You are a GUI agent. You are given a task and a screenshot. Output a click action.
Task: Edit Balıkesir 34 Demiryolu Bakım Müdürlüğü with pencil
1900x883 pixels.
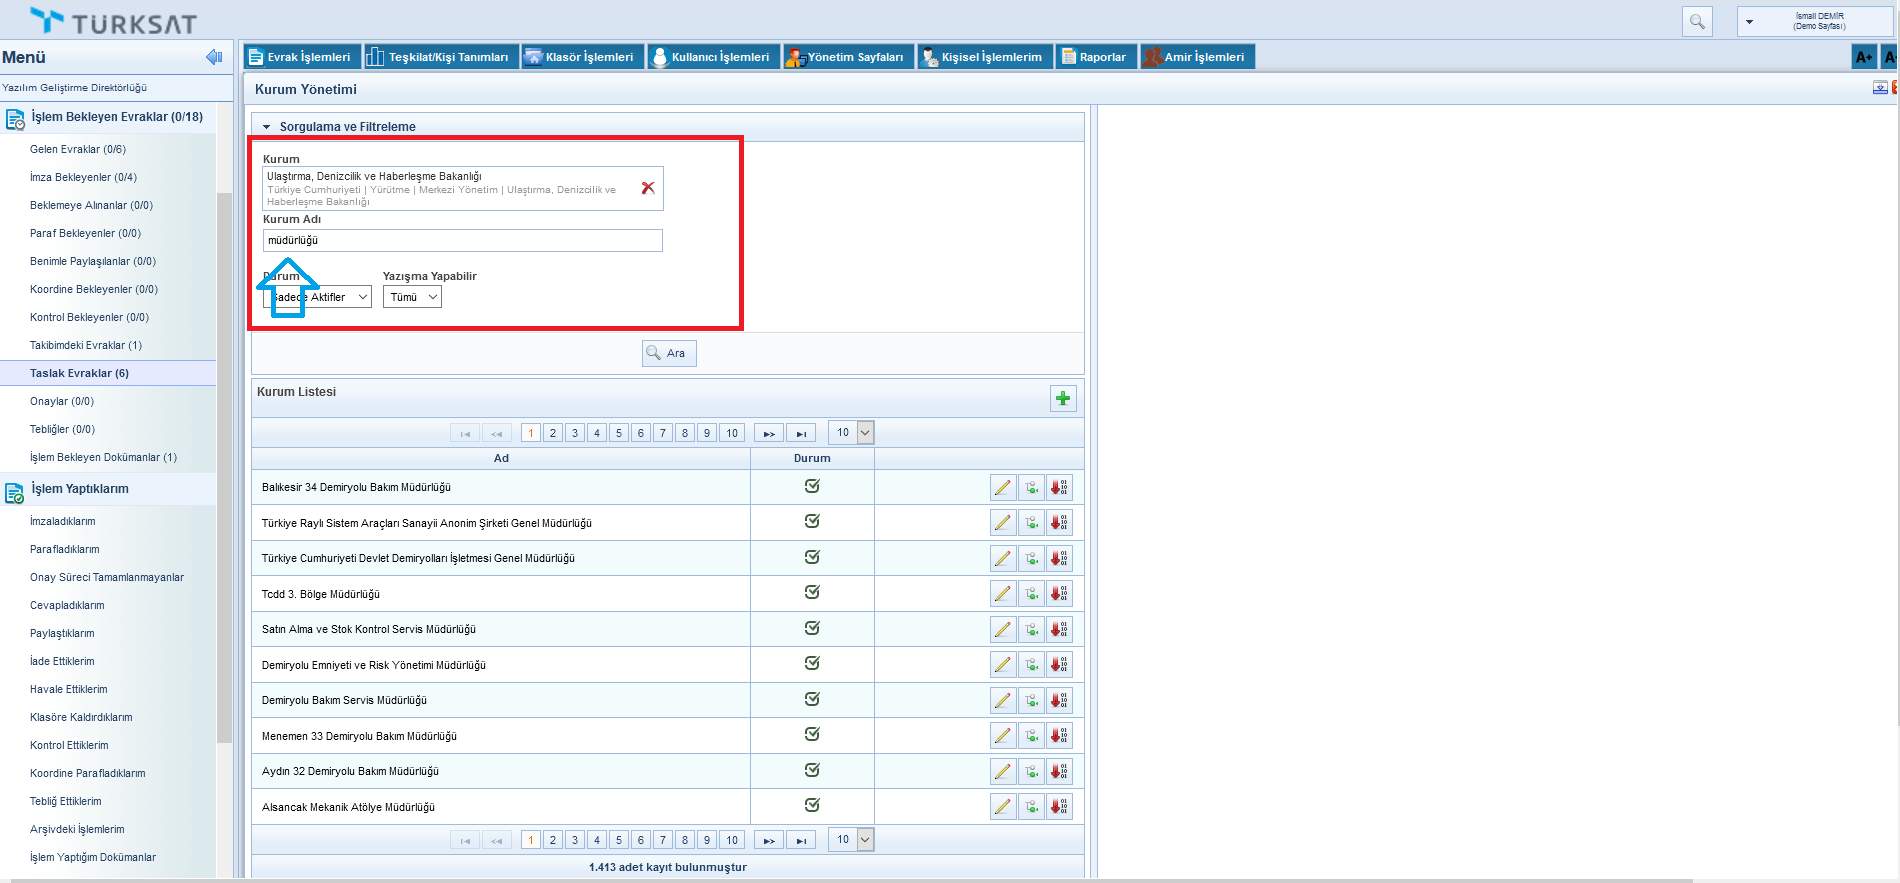pos(1002,488)
